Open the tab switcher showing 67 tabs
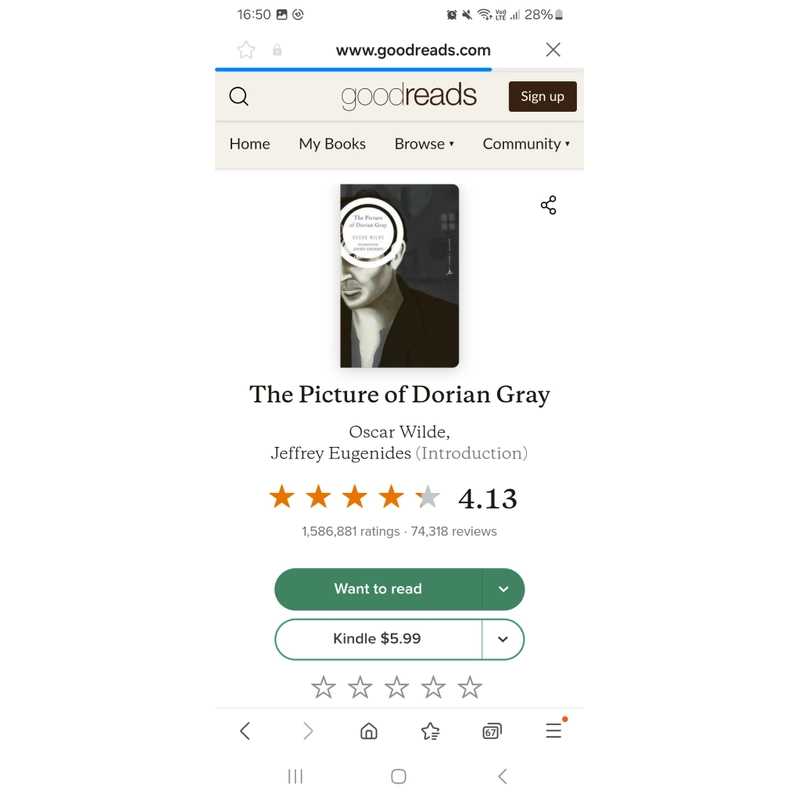The width and height of the screenshot is (800, 800). pyautogui.click(x=492, y=732)
